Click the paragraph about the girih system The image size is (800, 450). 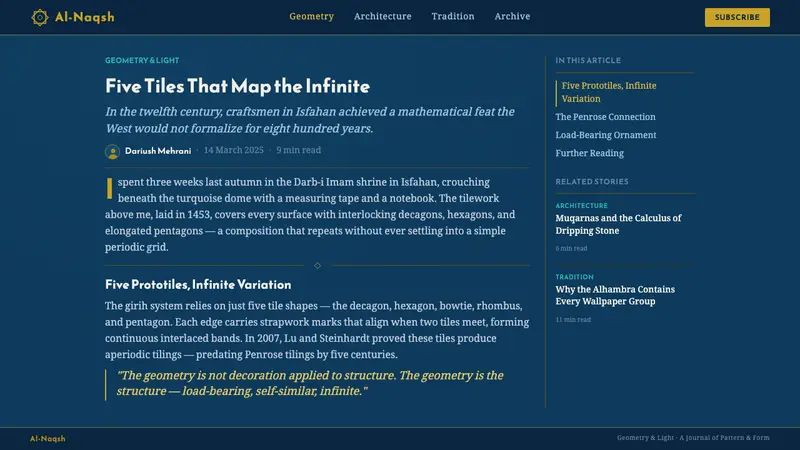coord(317,330)
